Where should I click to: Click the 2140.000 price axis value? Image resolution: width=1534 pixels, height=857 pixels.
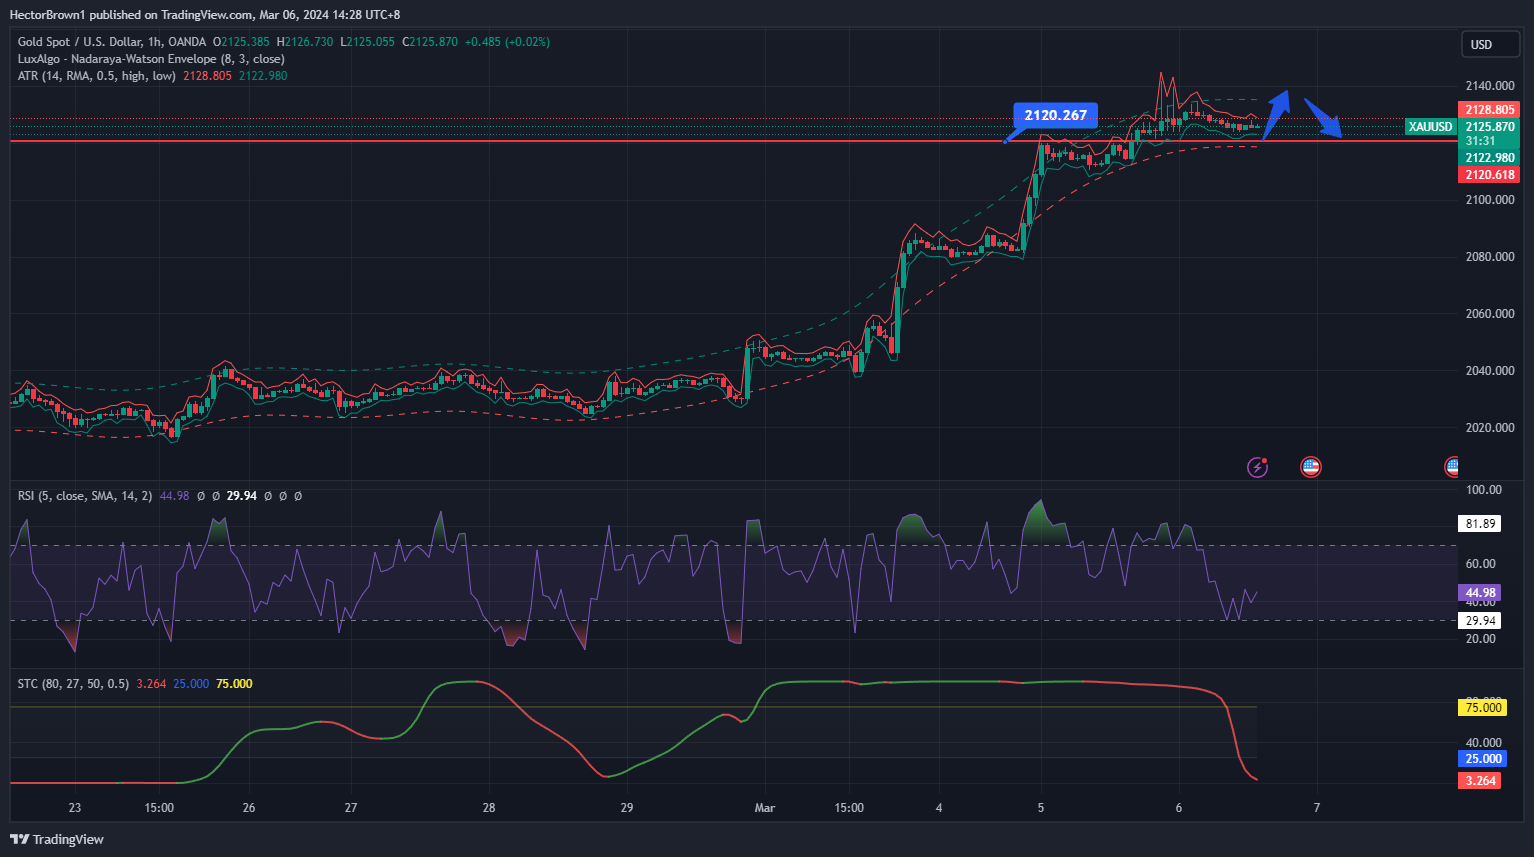click(1490, 86)
